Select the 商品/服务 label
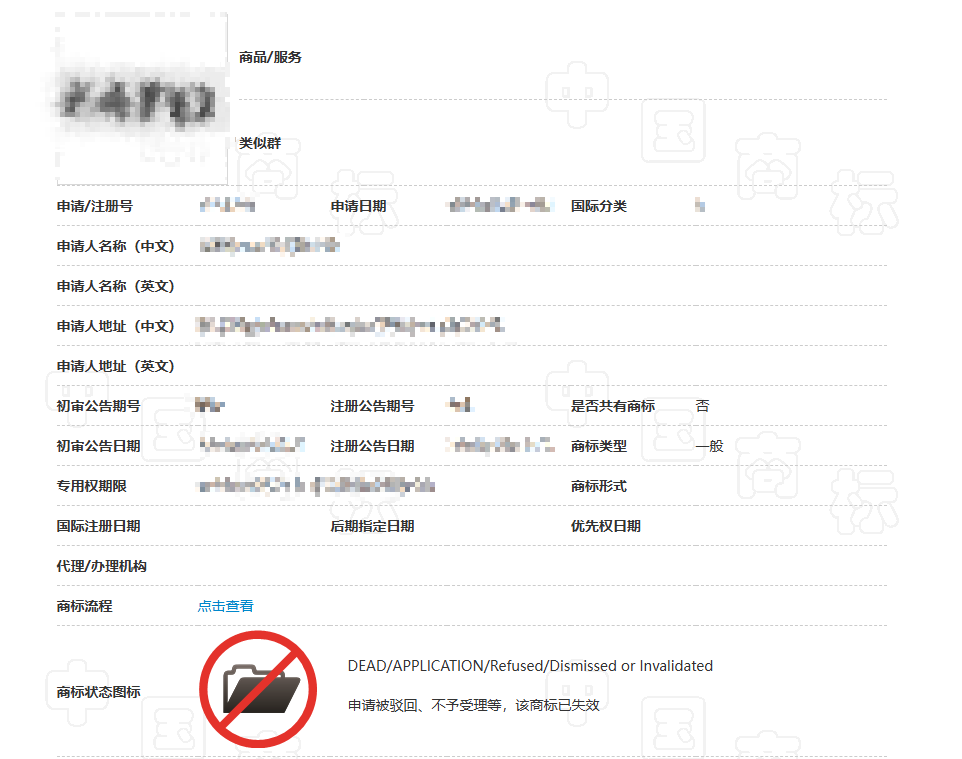 point(270,57)
